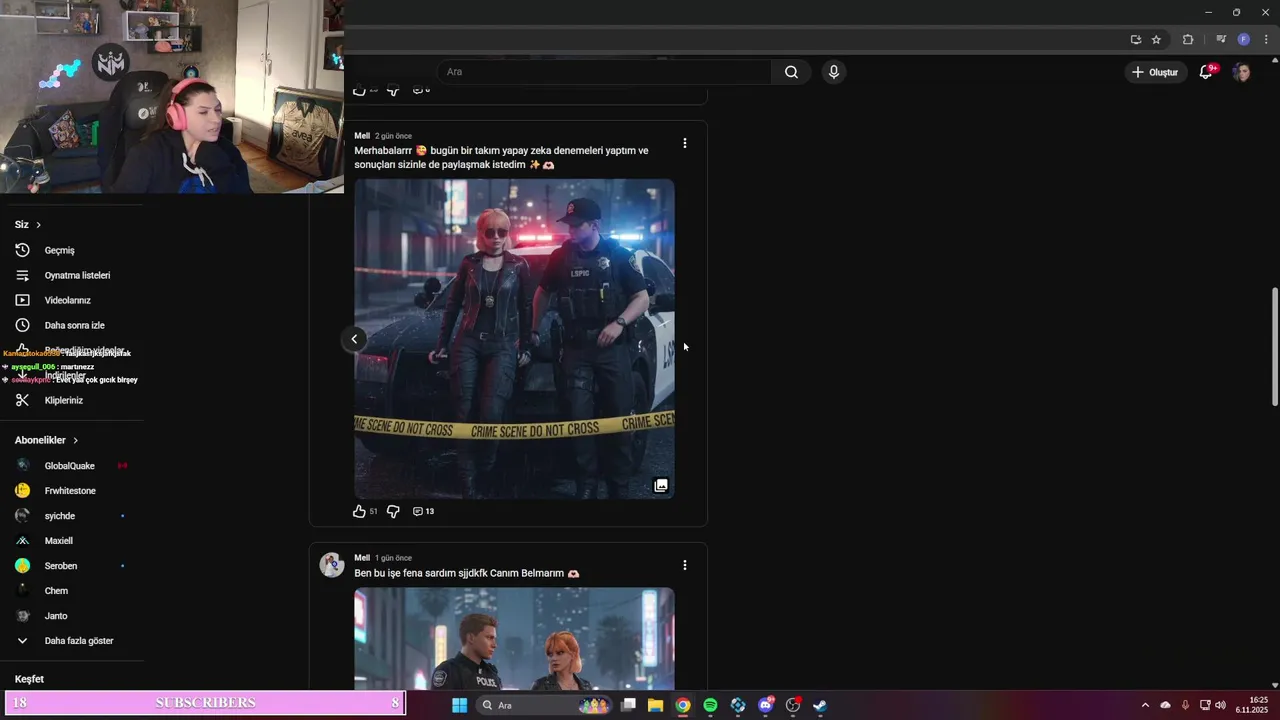Click the YouTube Ara search field
1280x720 pixels.
pos(604,72)
